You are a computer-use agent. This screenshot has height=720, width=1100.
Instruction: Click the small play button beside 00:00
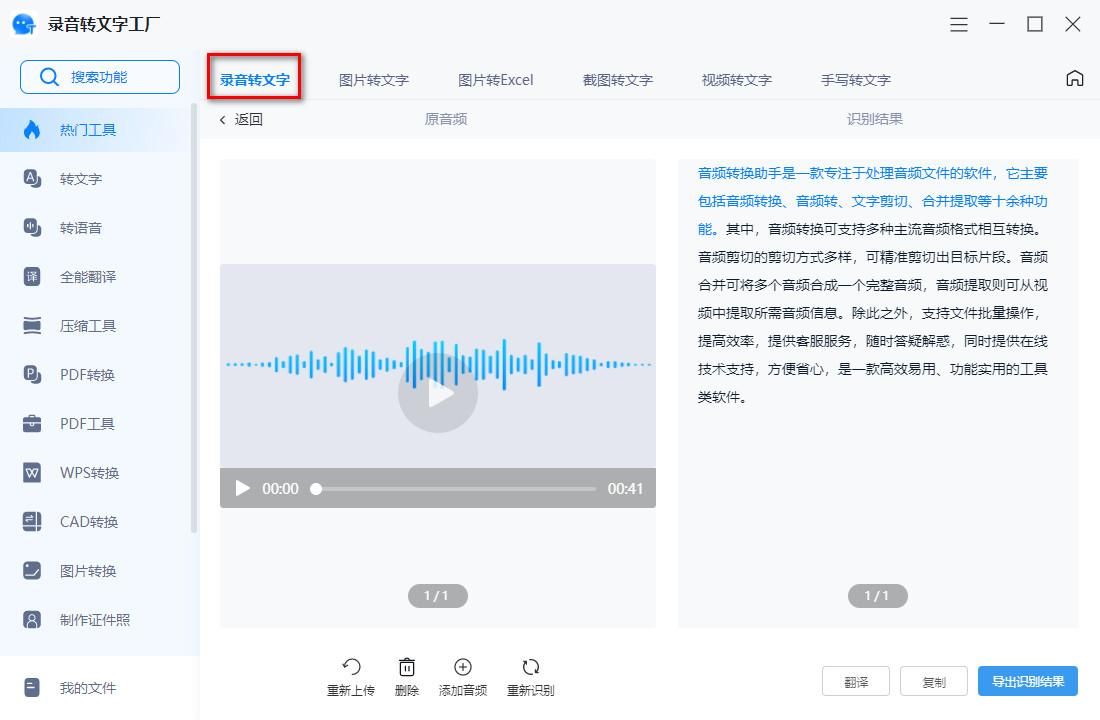(242, 488)
